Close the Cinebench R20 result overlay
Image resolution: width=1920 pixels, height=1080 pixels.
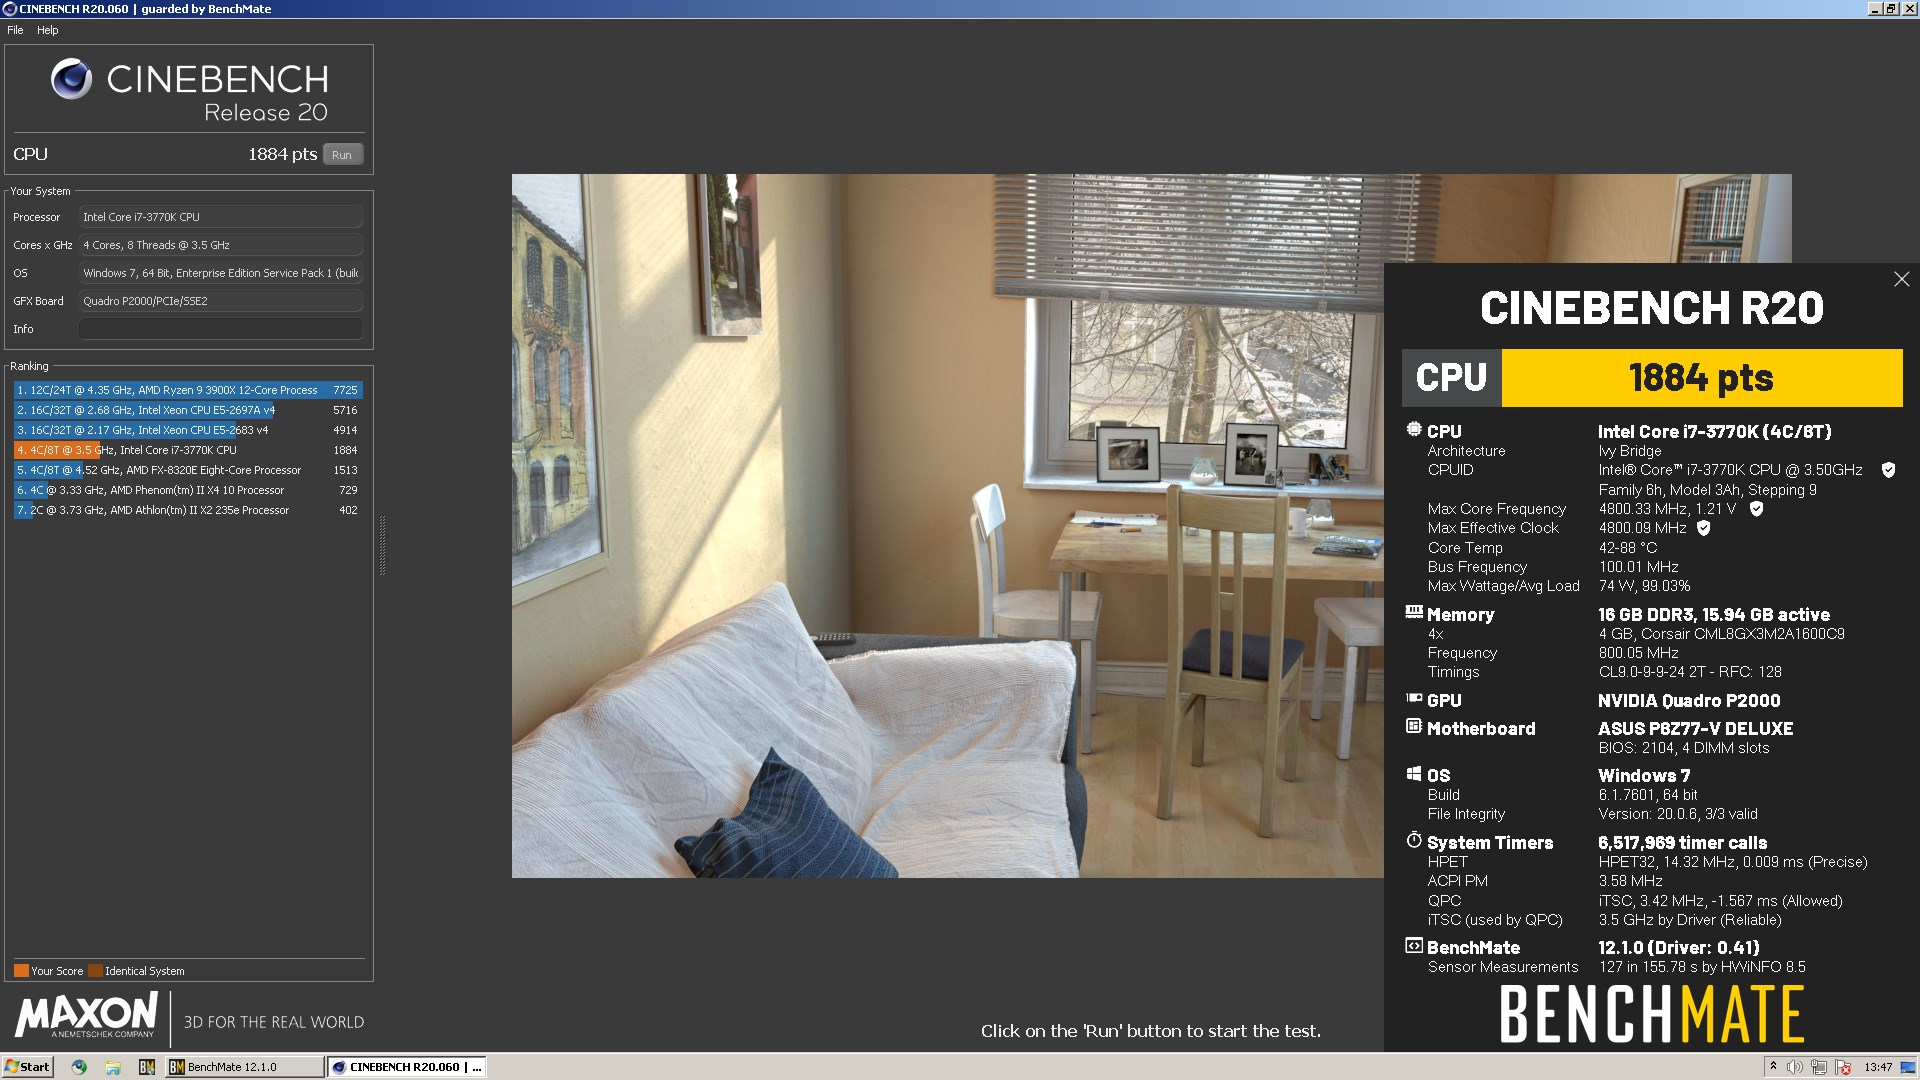[x=1901, y=279]
